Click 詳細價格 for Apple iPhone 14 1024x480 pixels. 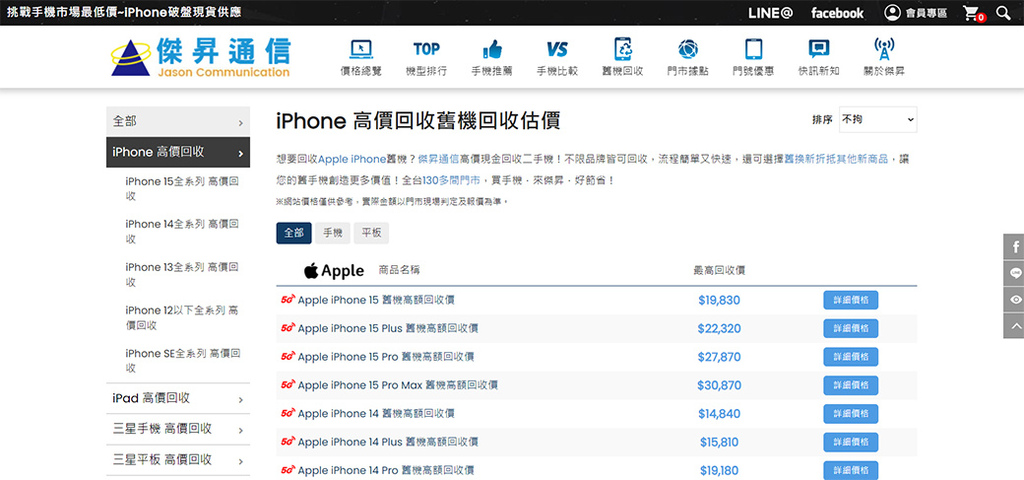pos(850,414)
